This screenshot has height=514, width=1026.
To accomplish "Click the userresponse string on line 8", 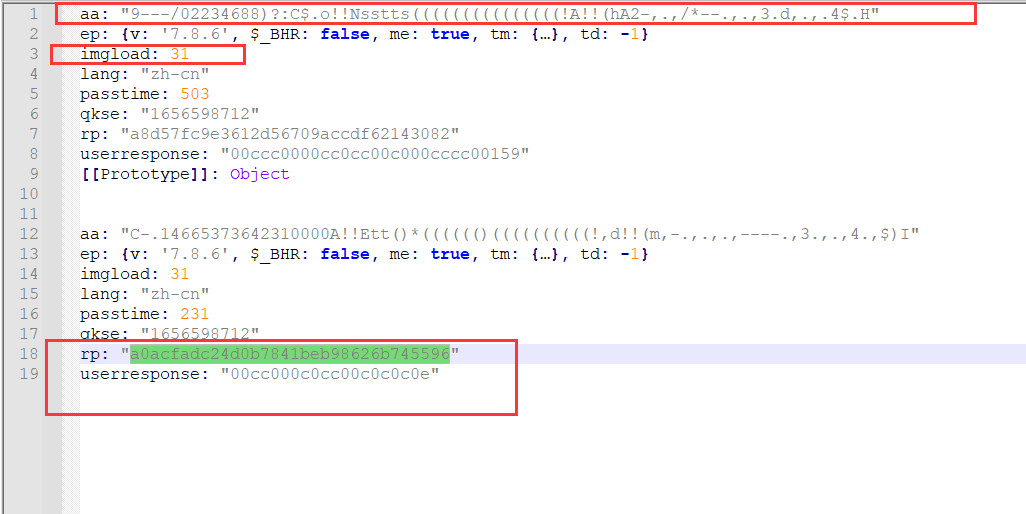I will pos(375,154).
